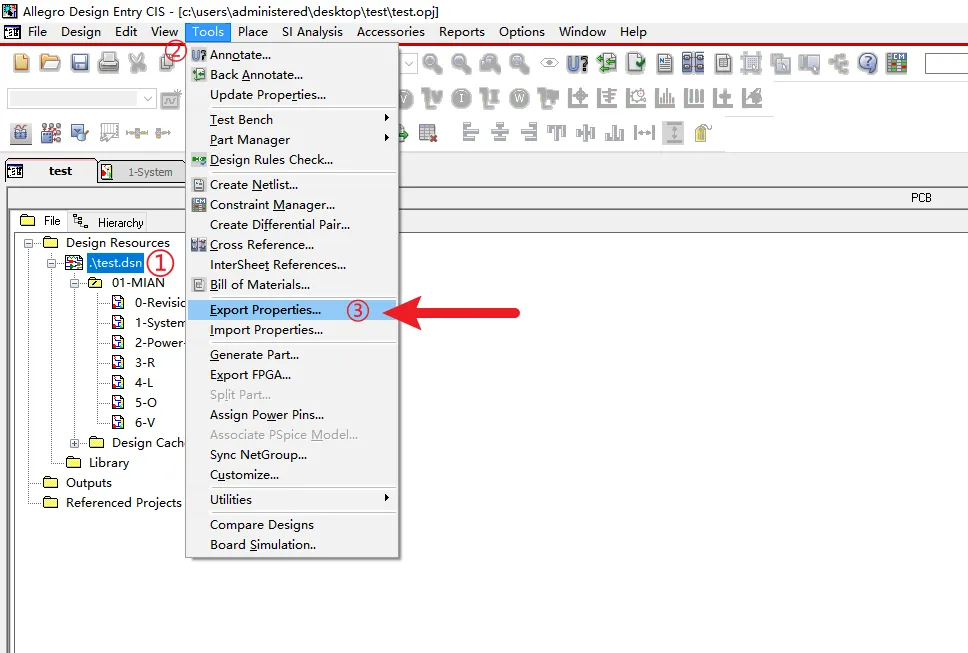Open the simulation profile combo box dropdown
The image size is (968, 653).
(148, 99)
